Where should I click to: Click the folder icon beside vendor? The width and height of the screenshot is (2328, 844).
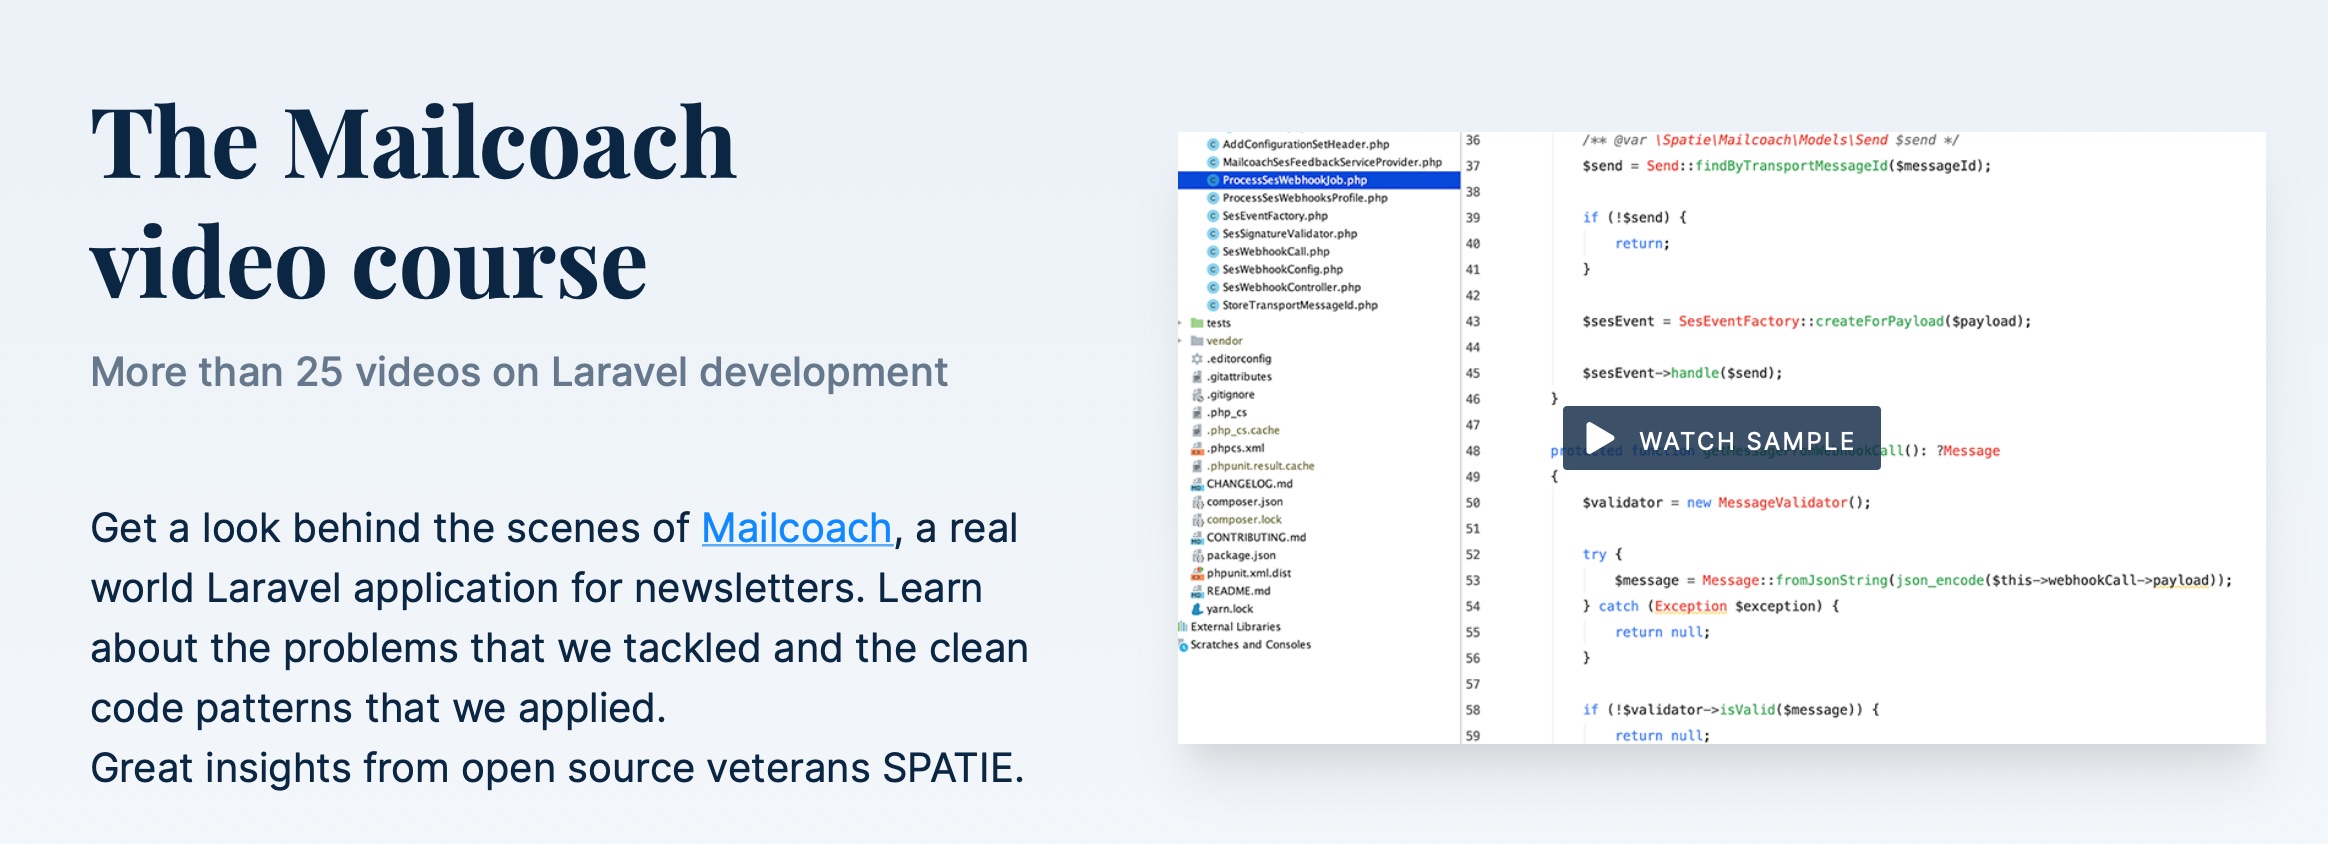pos(1197,341)
